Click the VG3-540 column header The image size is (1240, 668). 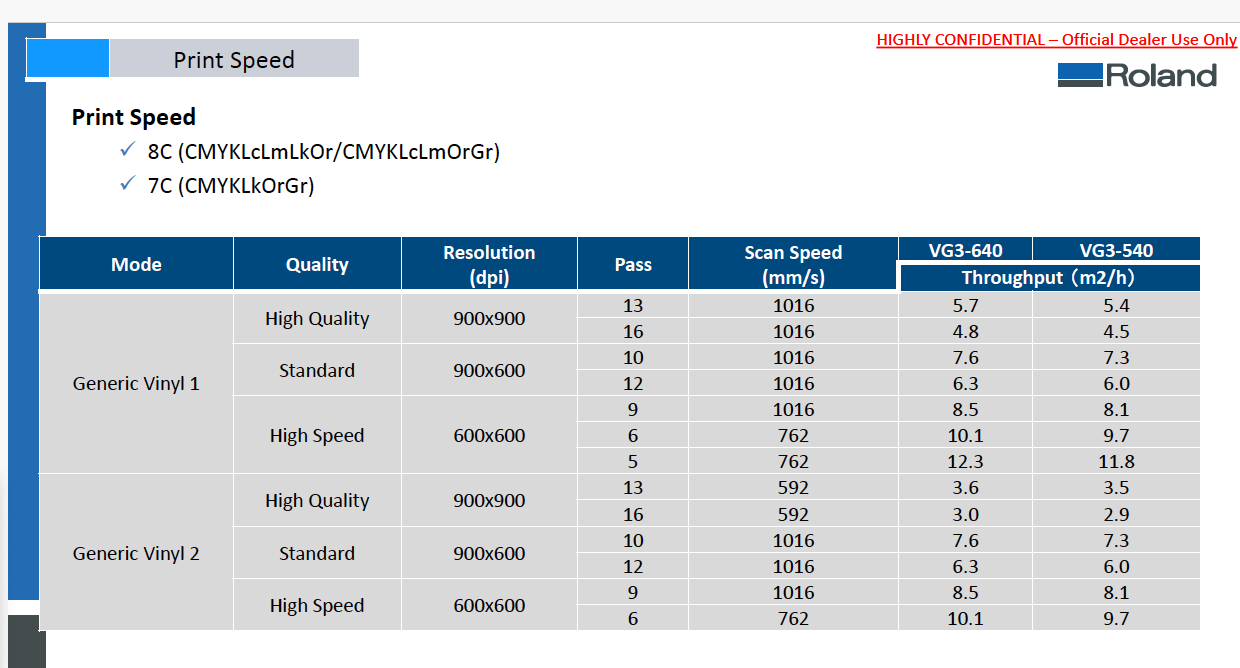(x=1116, y=250)
